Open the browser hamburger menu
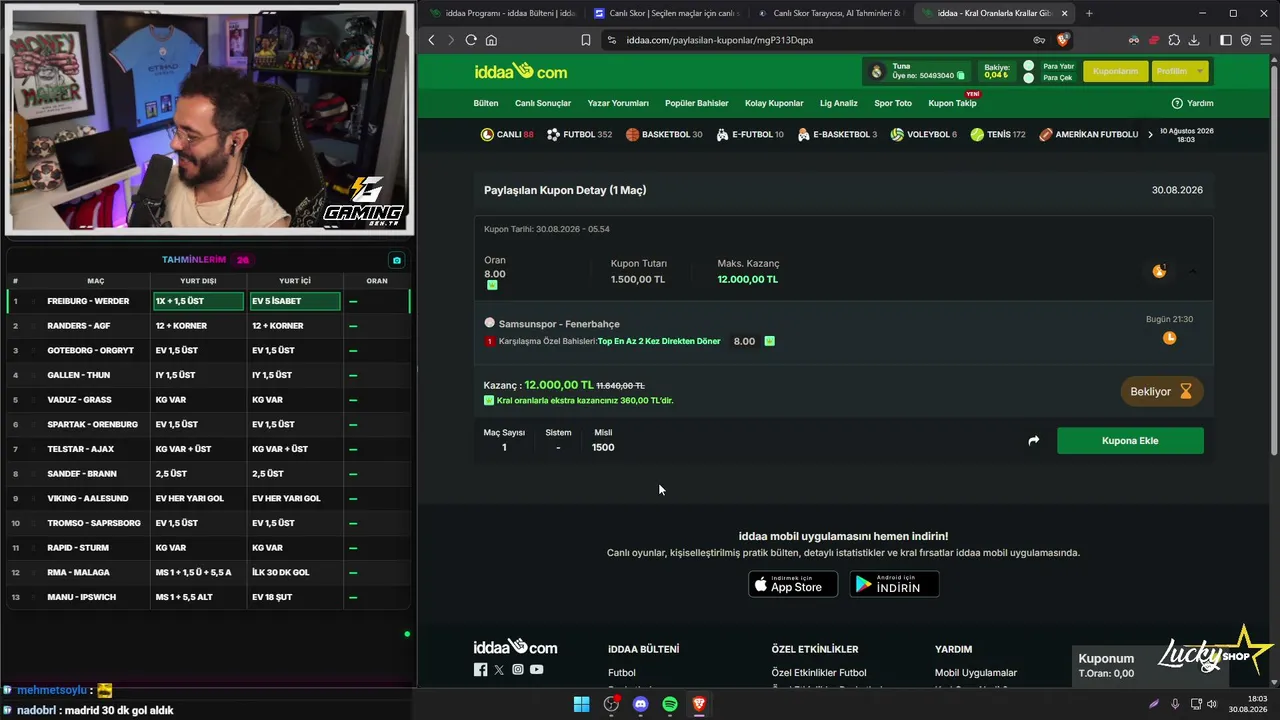The width and height of the screenshot is (1280, 720). (x=1265, y=40)
